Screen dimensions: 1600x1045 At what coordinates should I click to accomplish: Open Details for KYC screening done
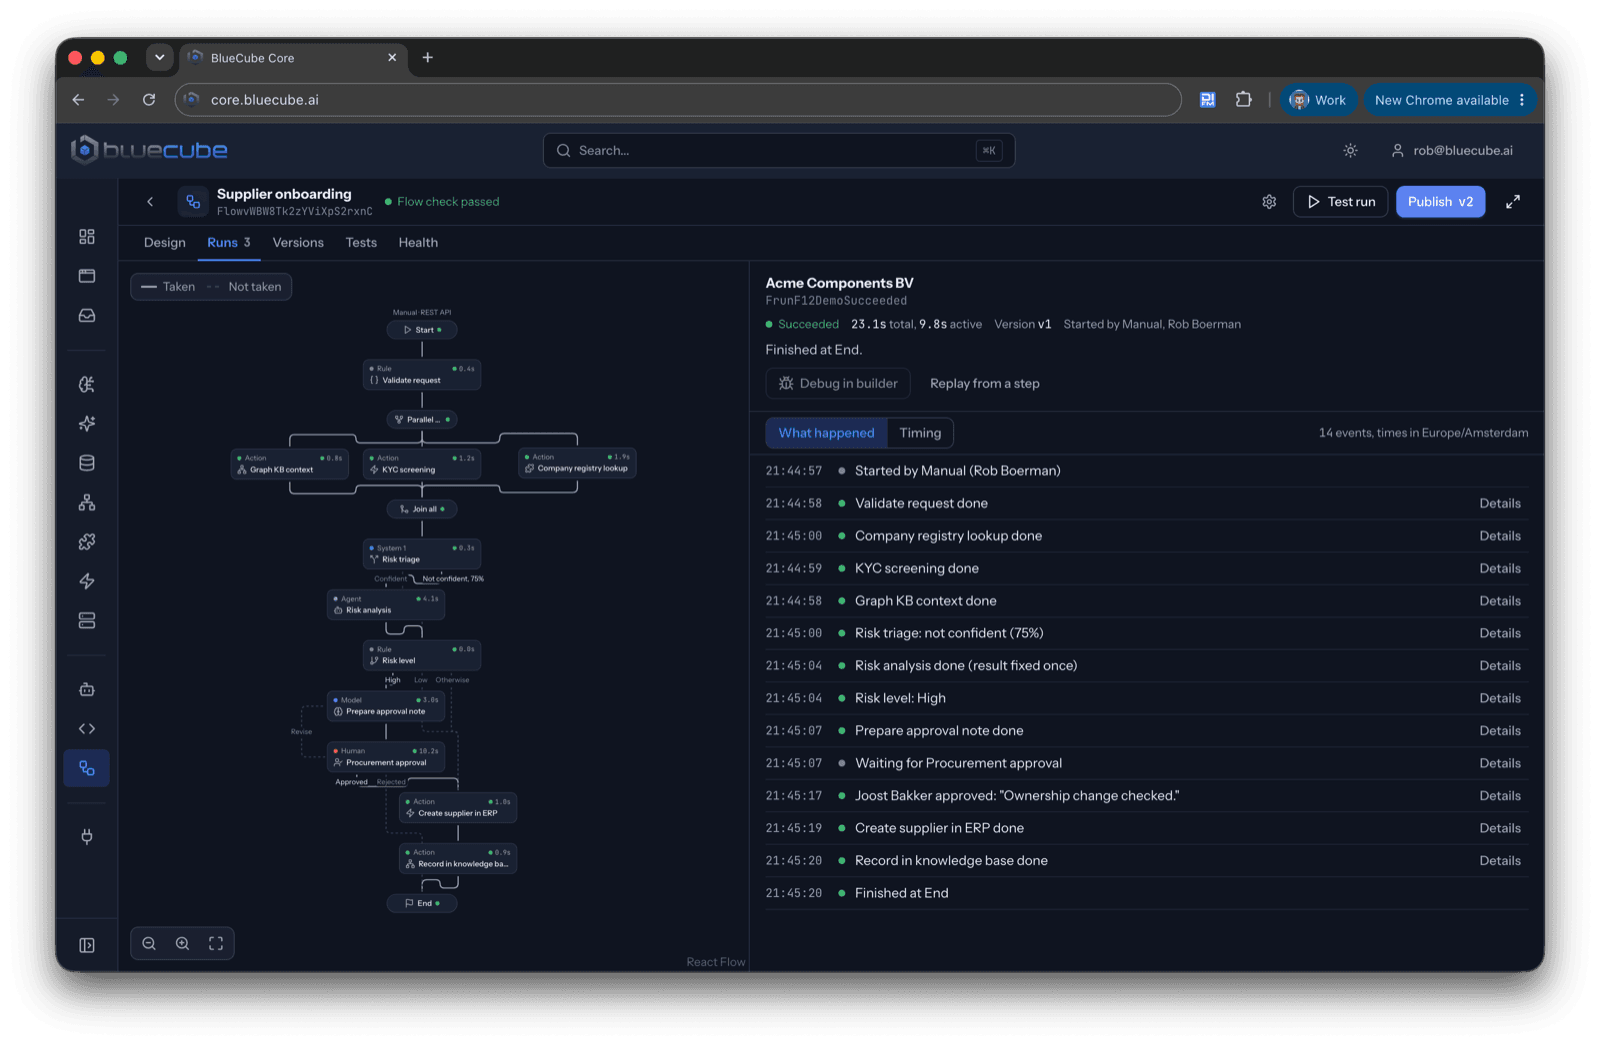1500,569
